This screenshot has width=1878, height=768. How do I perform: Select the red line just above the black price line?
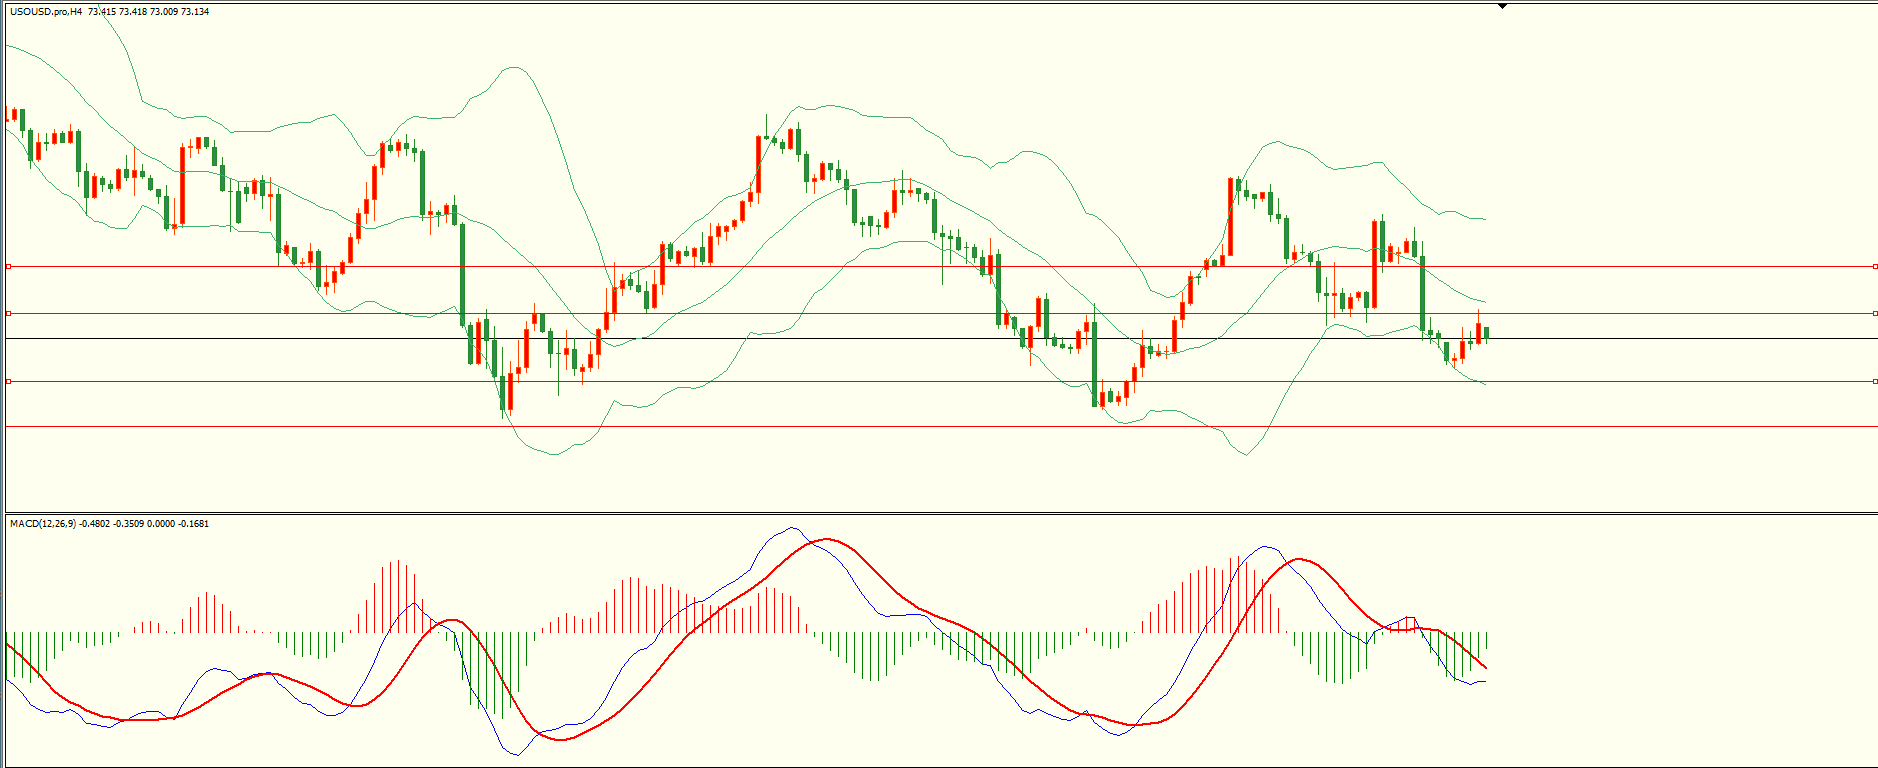pyautogui.click(x=940, y=314)
